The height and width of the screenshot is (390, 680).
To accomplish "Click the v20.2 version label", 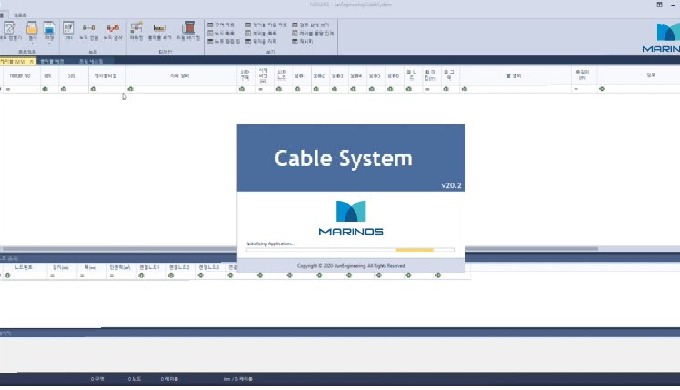I will [x=451, y=185].
